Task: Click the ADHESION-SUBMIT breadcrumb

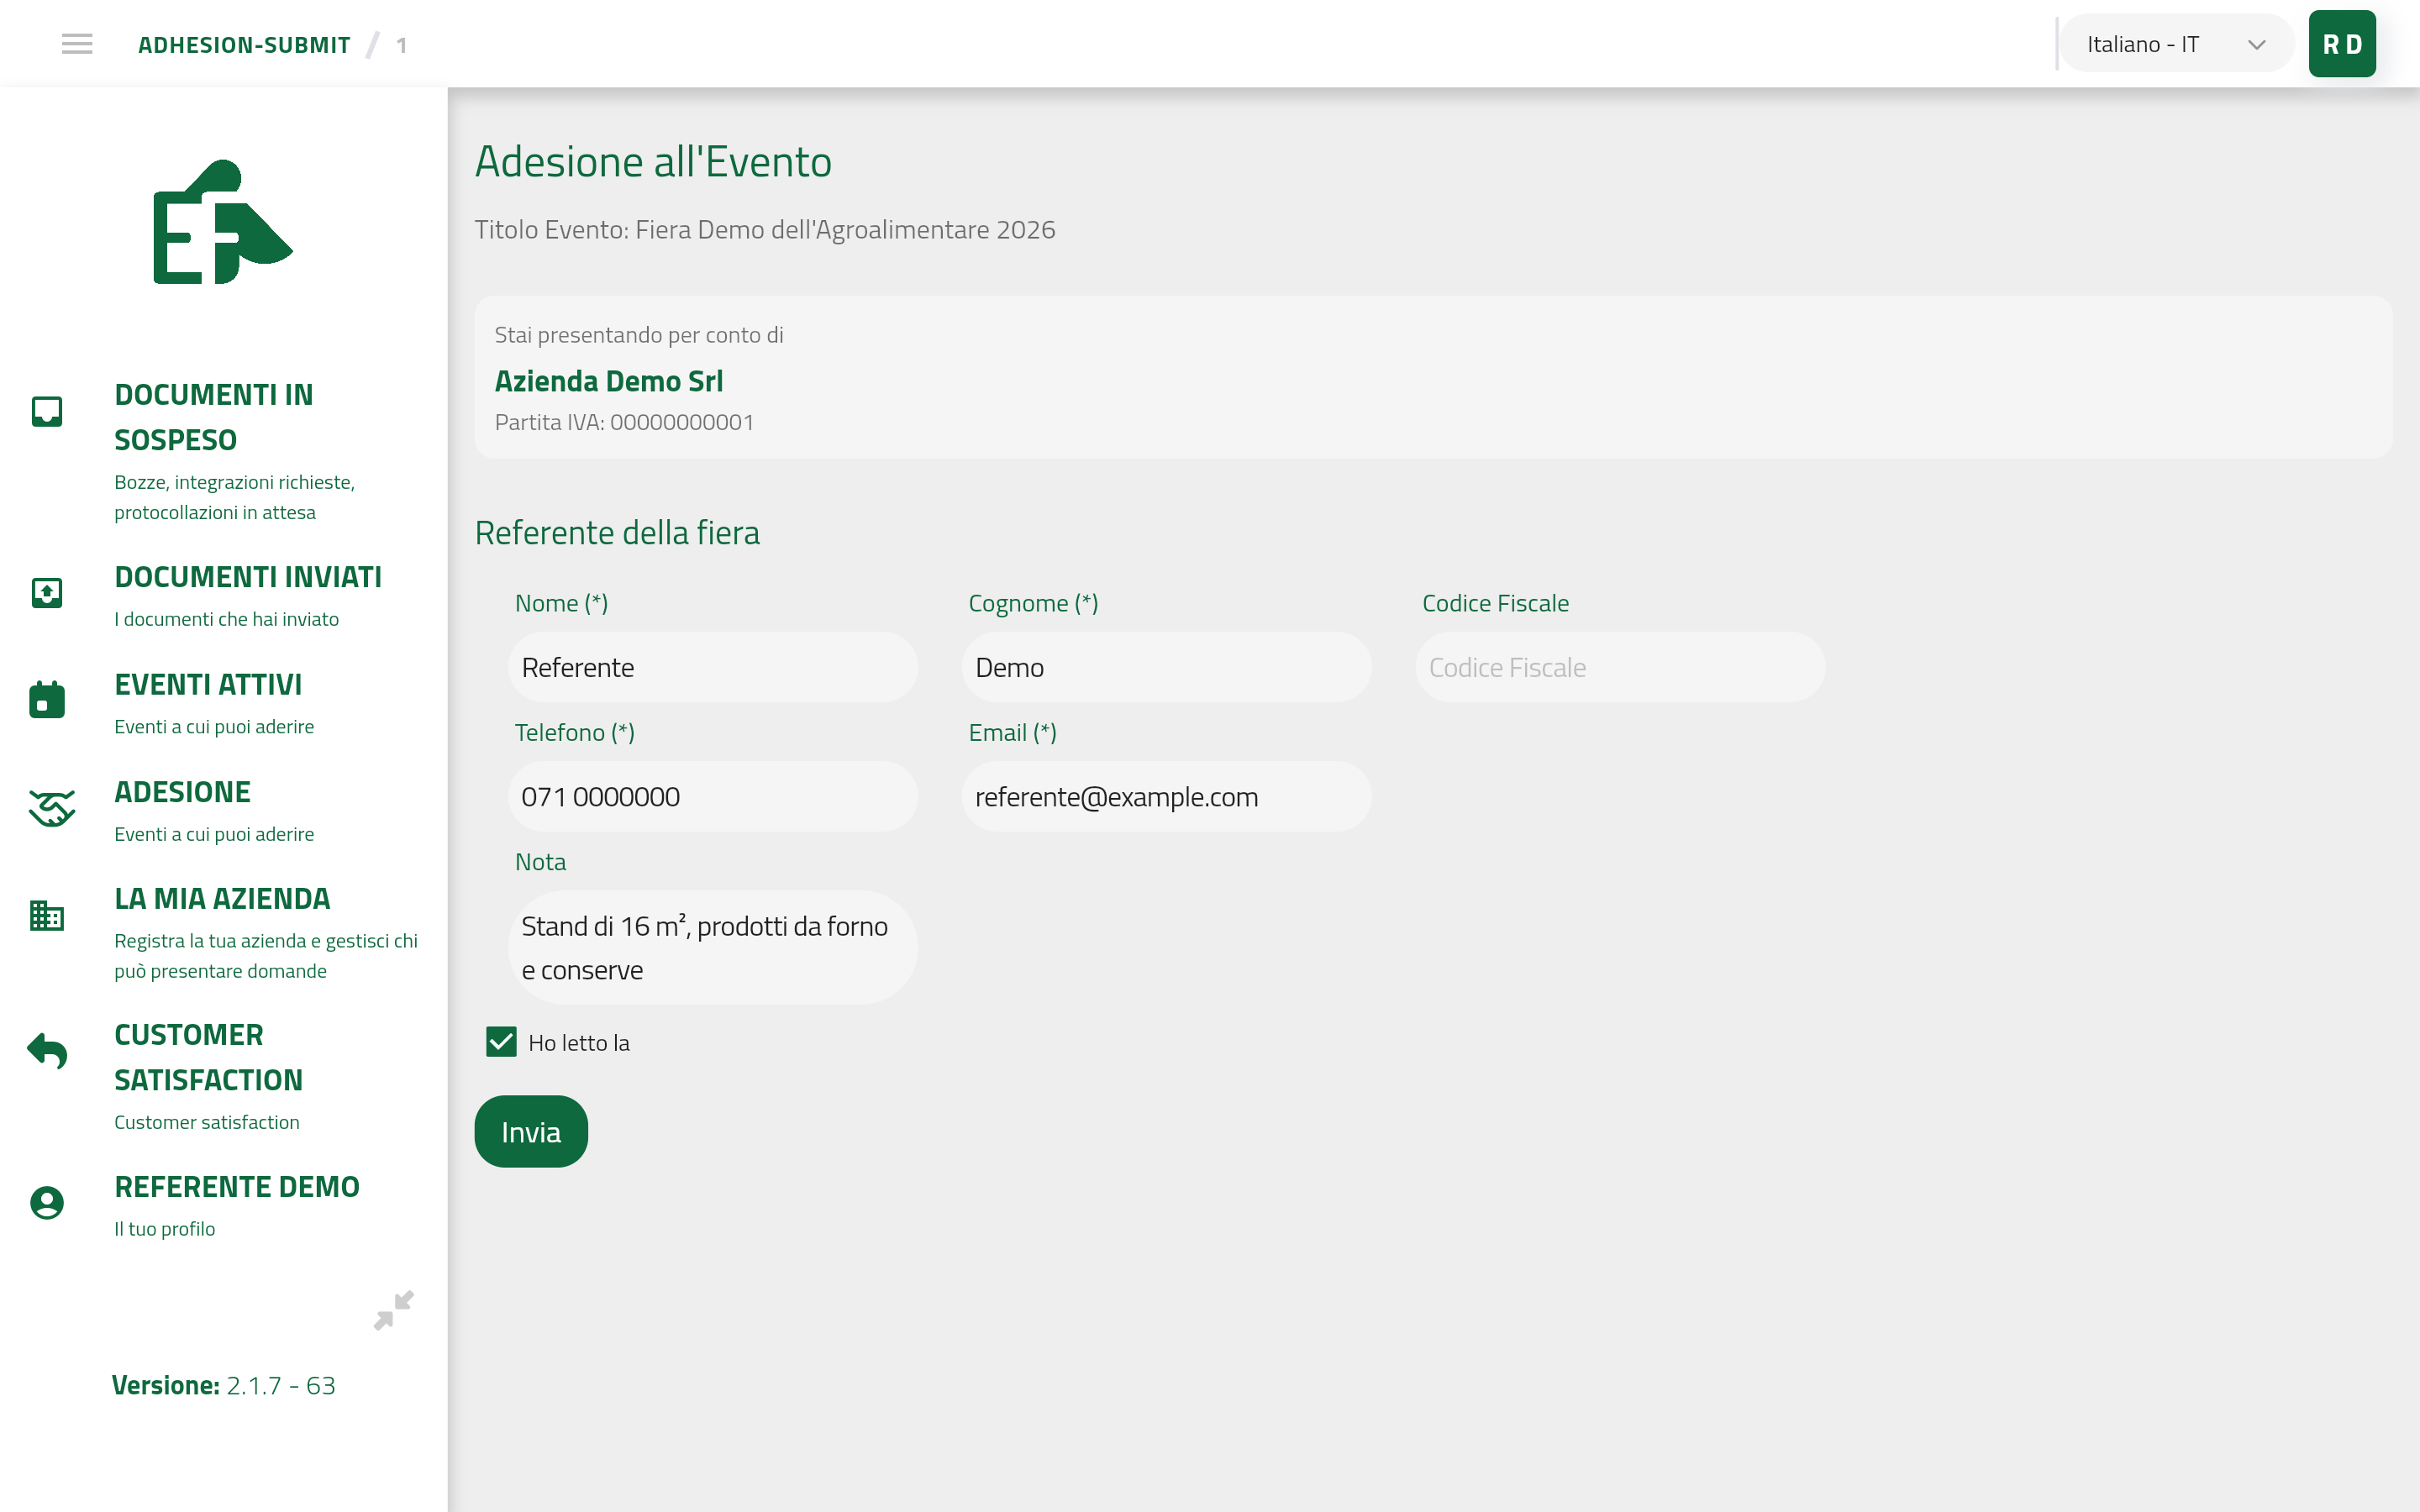Action: (244, 45)
